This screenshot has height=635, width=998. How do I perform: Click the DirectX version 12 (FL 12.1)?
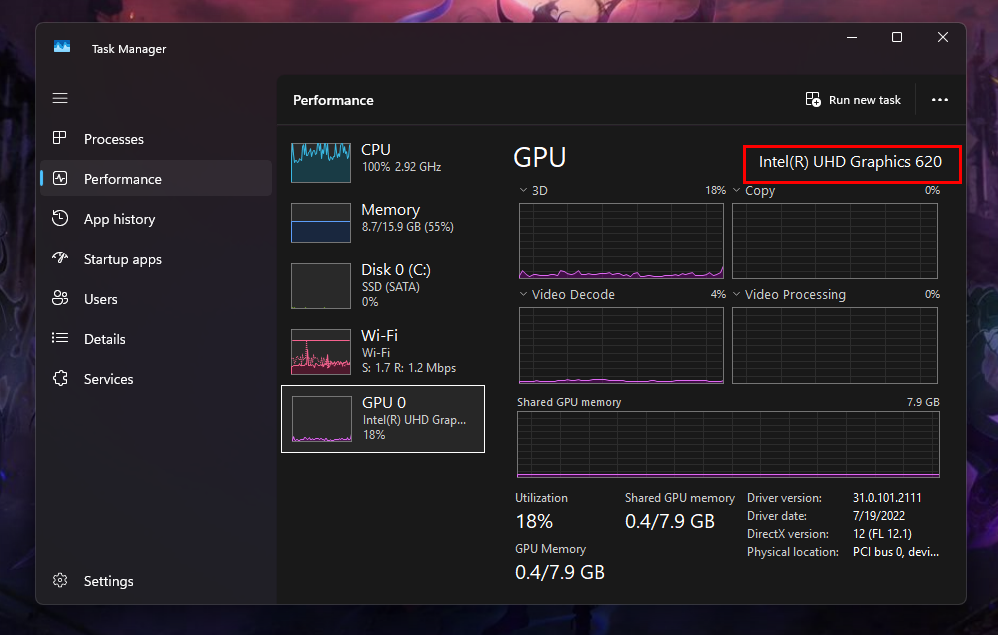(882, 534)
